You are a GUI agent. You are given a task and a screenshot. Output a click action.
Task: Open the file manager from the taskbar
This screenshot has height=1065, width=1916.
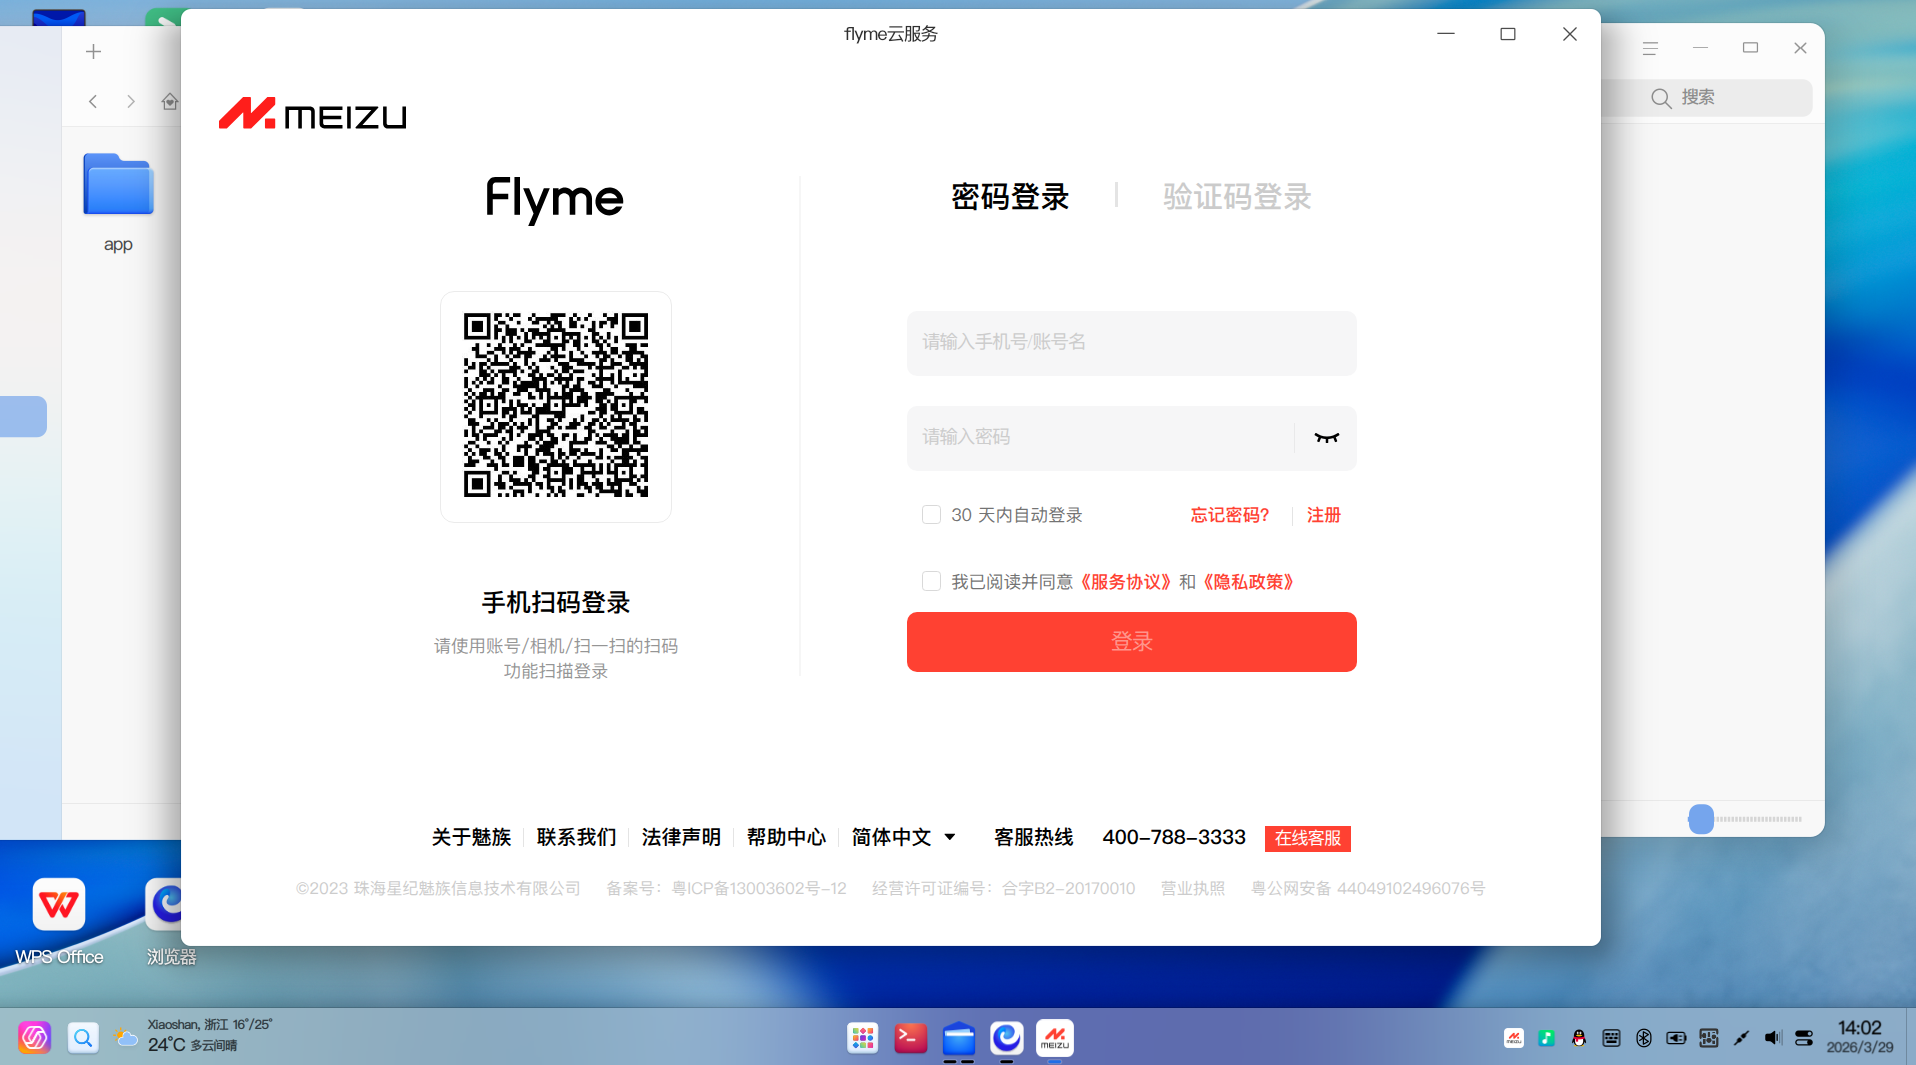pos(959,1038)
